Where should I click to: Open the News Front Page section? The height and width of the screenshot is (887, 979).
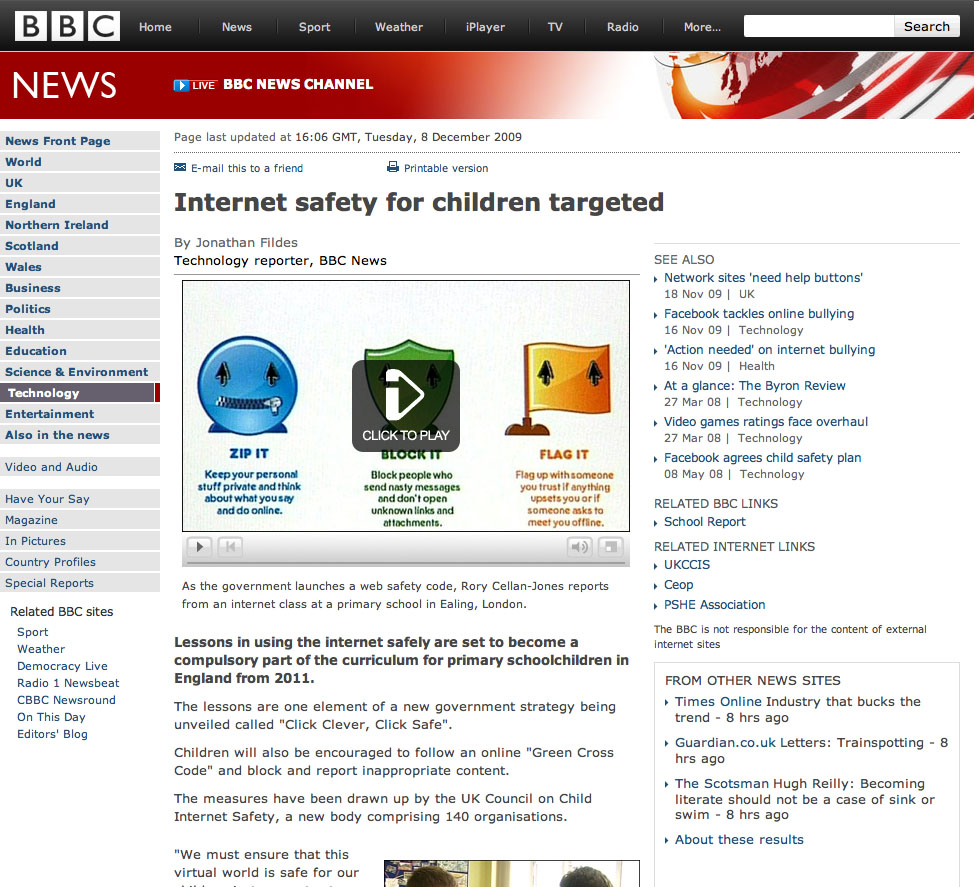(x=57, y=140)
